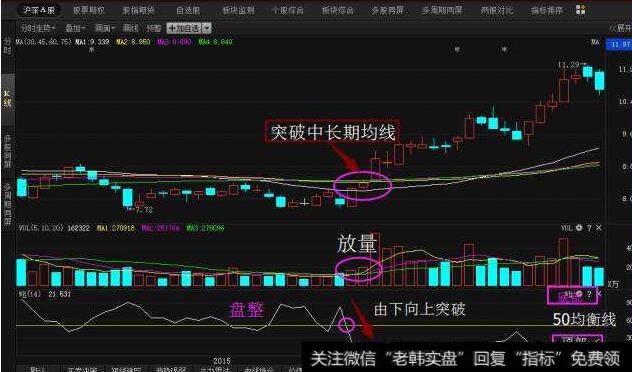632x372 pixels.
Task: Close the VOL indicator panel
Action: pyautogui.click(x=599, y=228)
